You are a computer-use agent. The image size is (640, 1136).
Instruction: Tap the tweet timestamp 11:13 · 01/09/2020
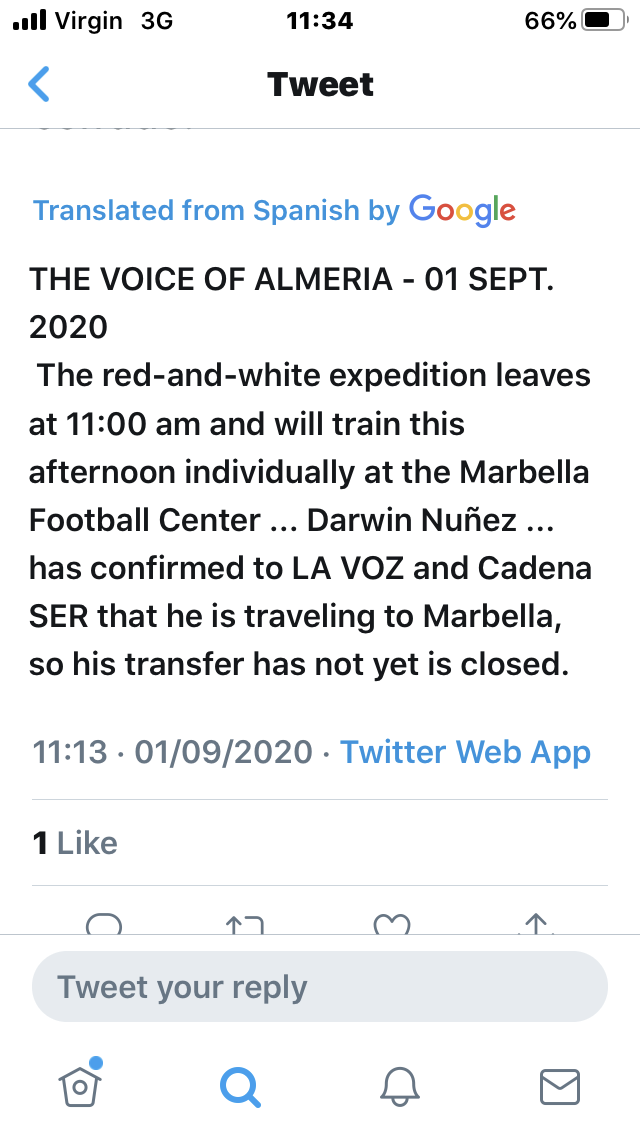[x=173, y=752]
